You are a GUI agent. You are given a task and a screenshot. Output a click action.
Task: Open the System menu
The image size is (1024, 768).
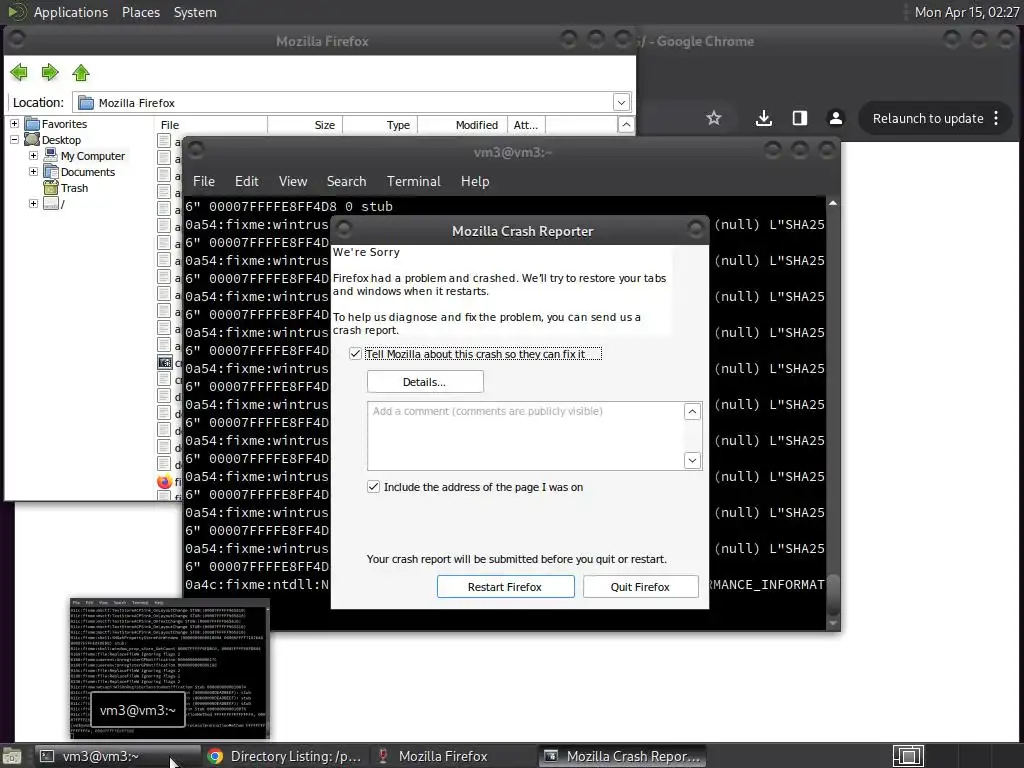pyautogui.click(x=195, y=12)
